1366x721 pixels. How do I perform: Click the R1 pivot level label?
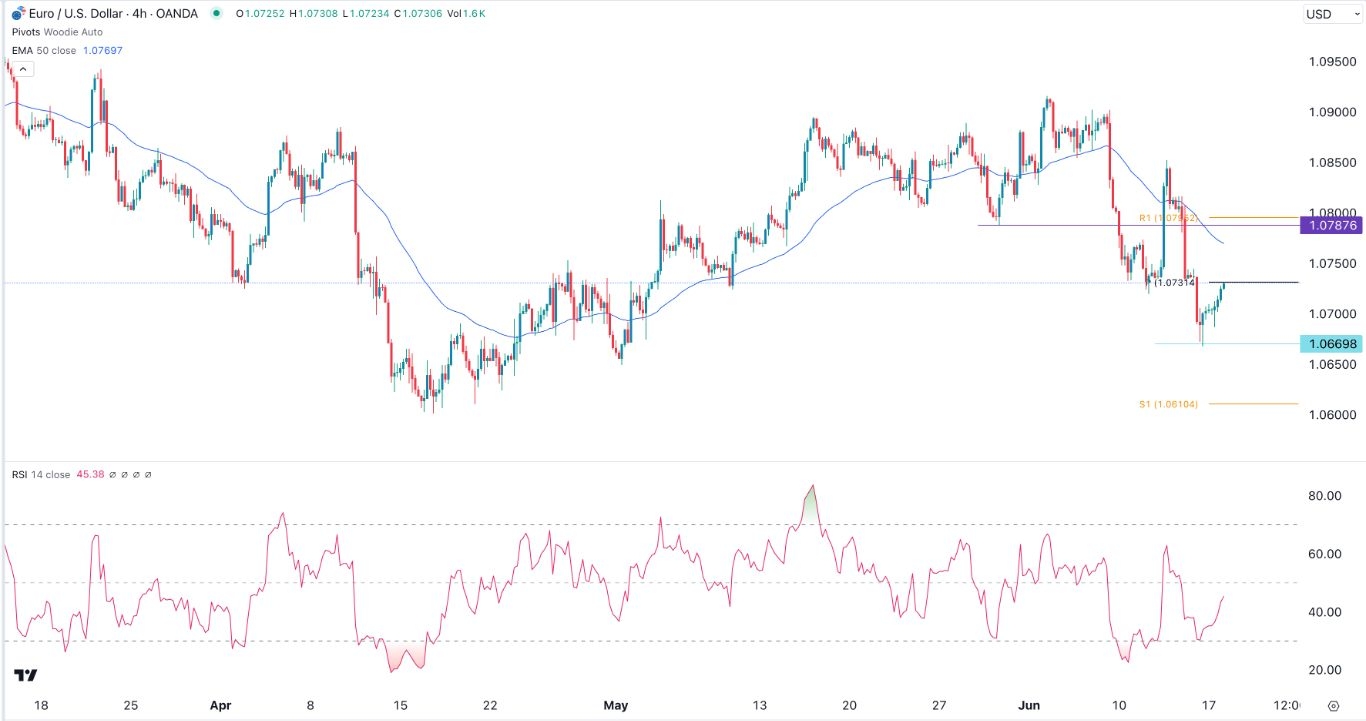click(x=1167, y=217)
